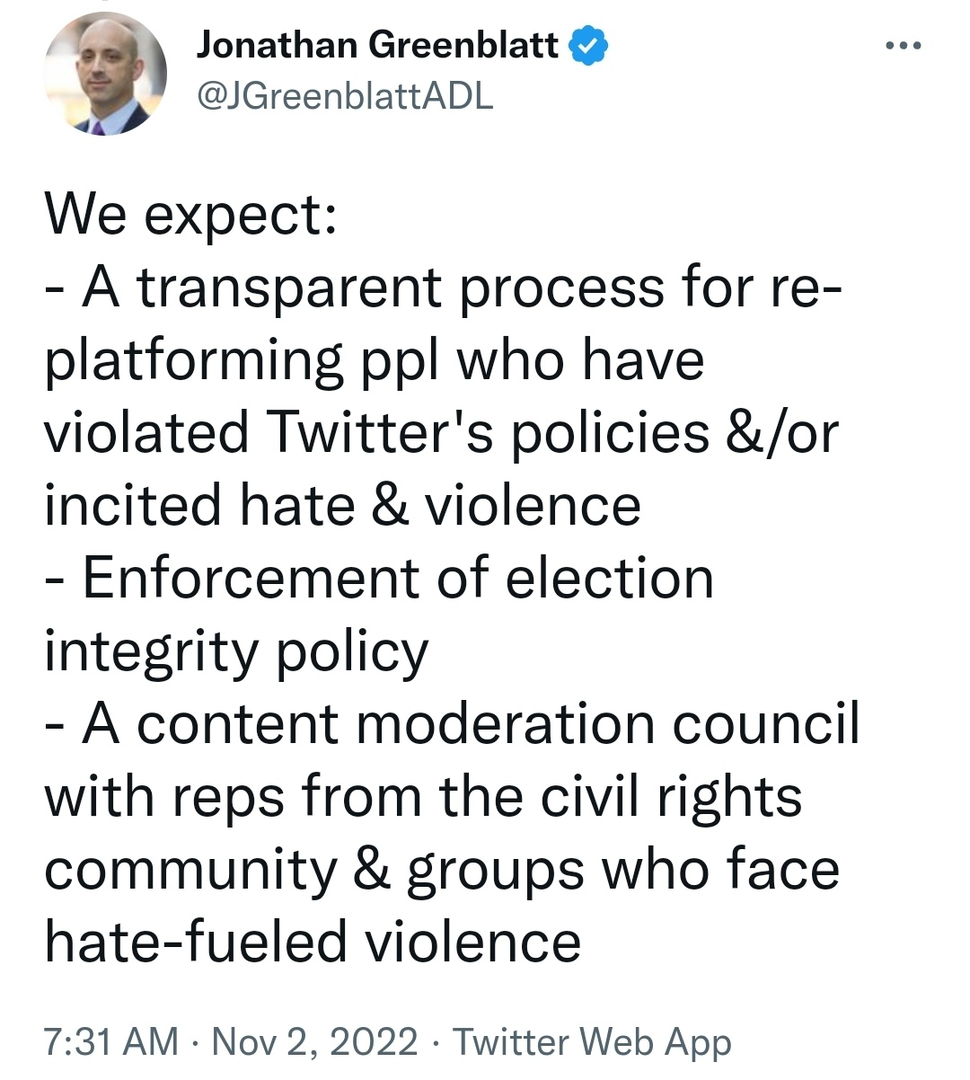Click the "Enforcement of election" bullet line
This screenshot has height=1080, width=970.
[x=380, y=578]
